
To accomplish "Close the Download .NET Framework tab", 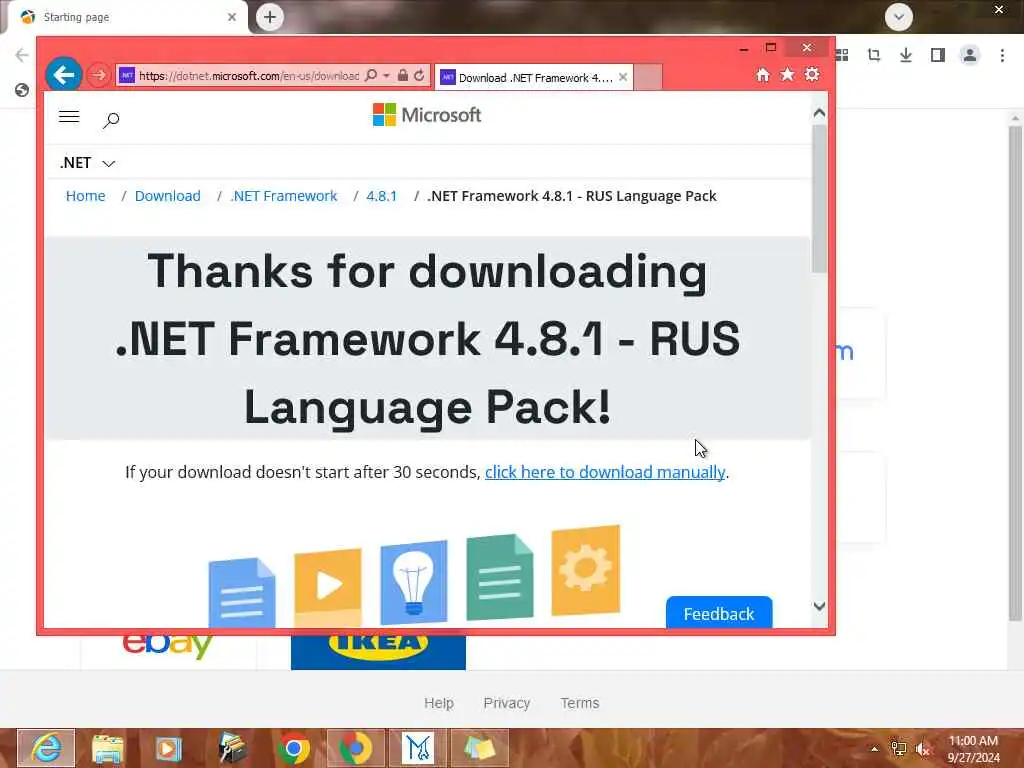I will pos(623,77).
